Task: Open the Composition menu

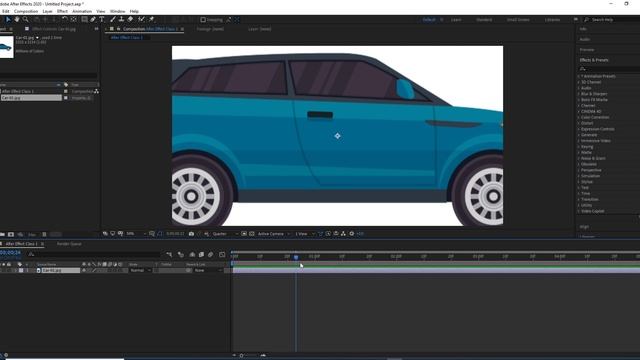Action: tap(26, 11)
